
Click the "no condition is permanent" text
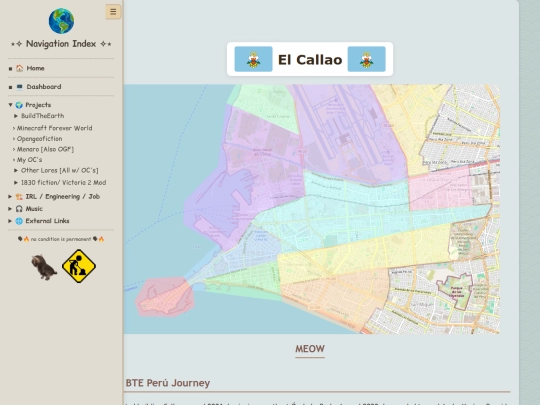click(61, 239)
